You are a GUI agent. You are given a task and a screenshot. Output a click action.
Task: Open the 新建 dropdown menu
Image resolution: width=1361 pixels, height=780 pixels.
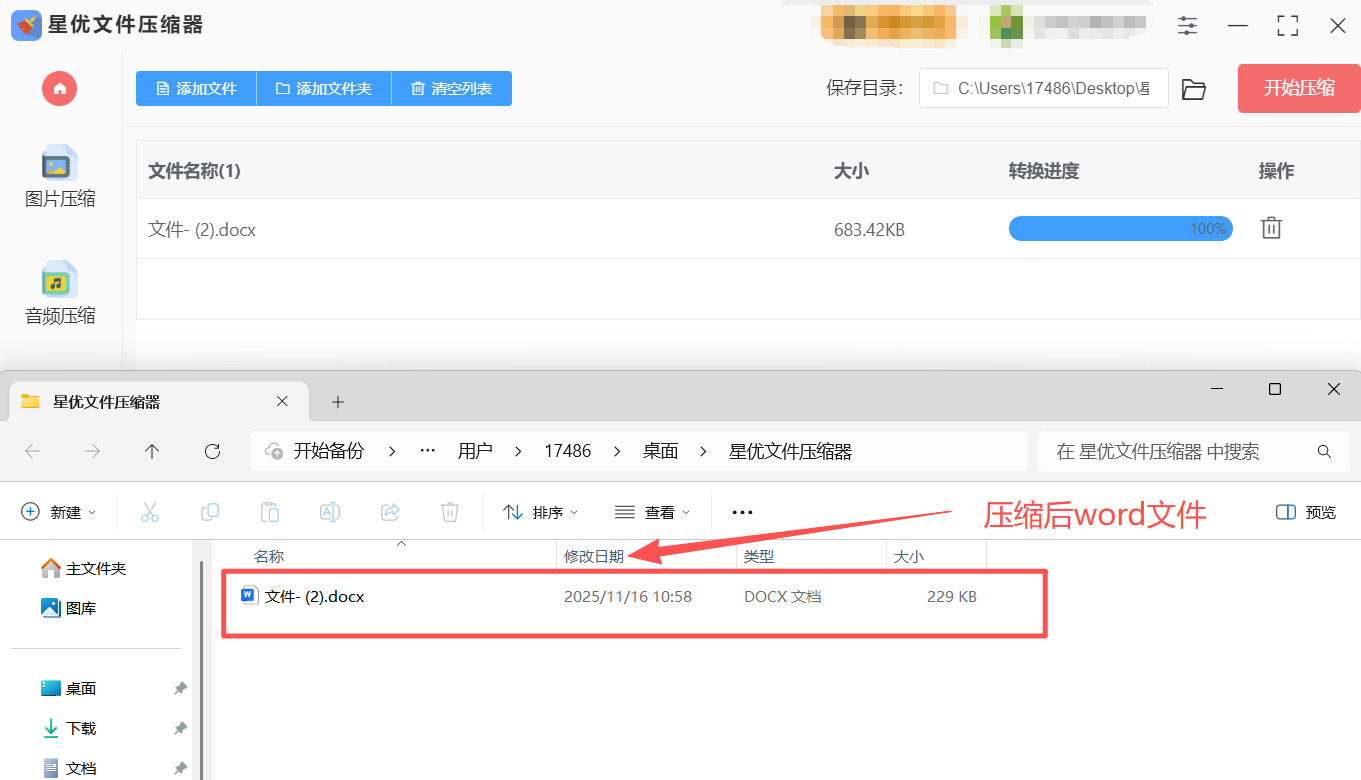click(59, 512)
